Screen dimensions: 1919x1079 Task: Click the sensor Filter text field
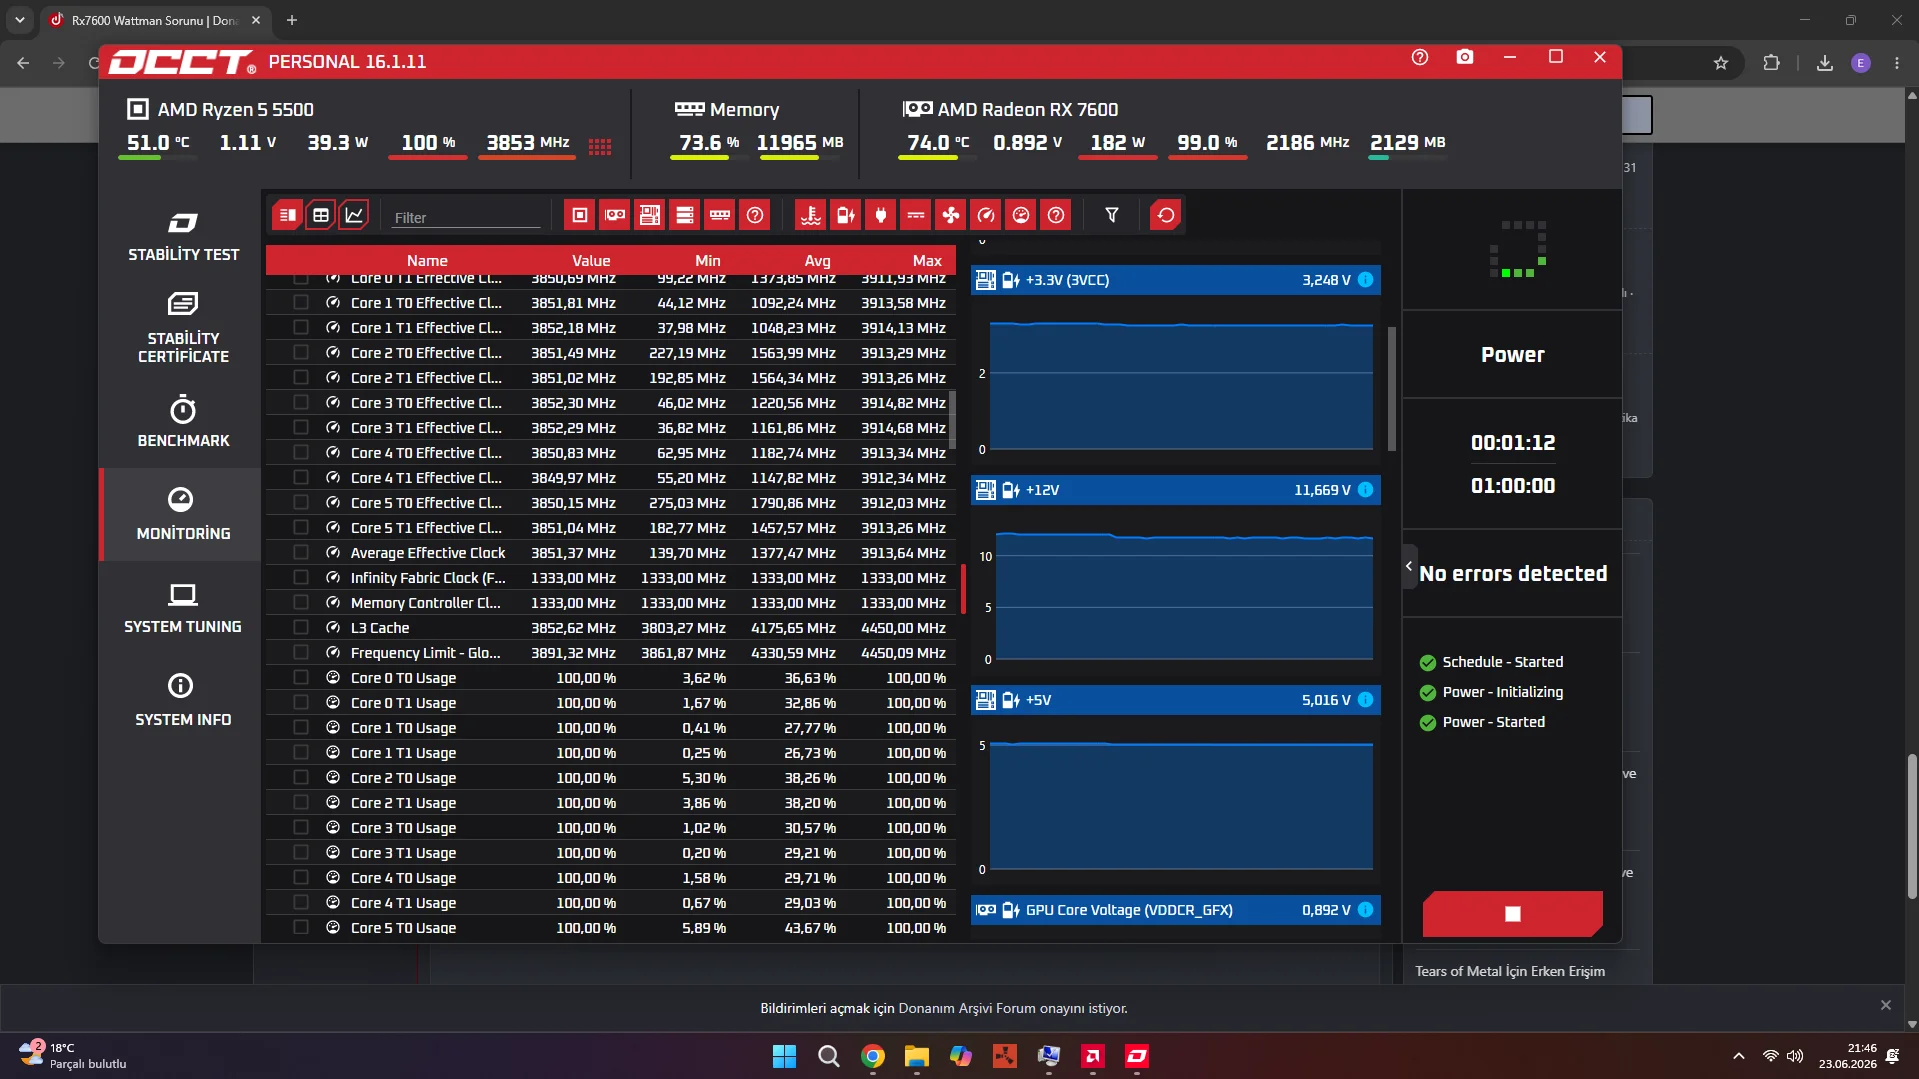click(x=465, y=217)
